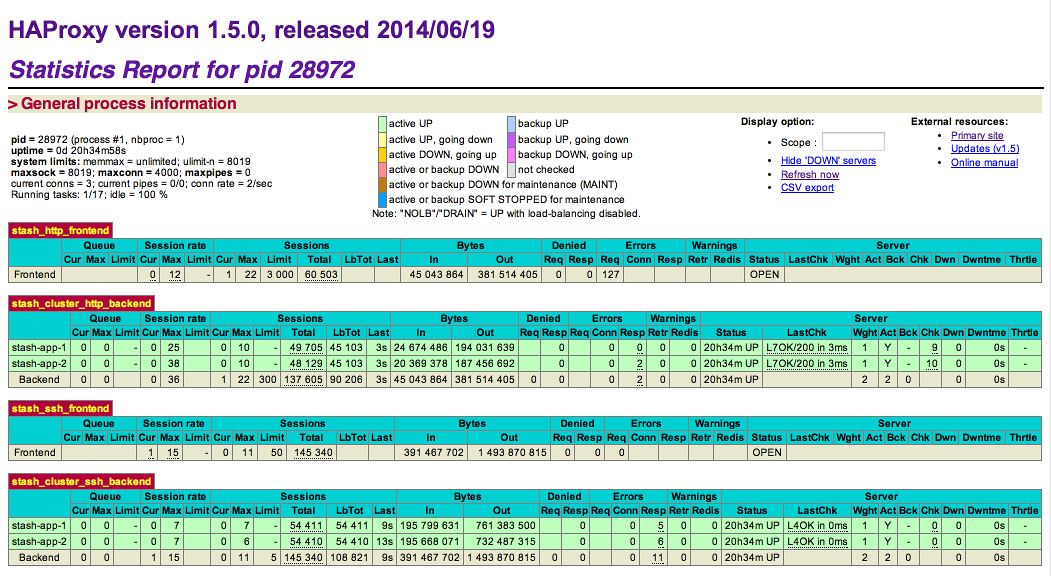Click the Statistics Report for pid 28972 heading
The height and width of the screenshot is (576, 1051).
click(182, 70)
